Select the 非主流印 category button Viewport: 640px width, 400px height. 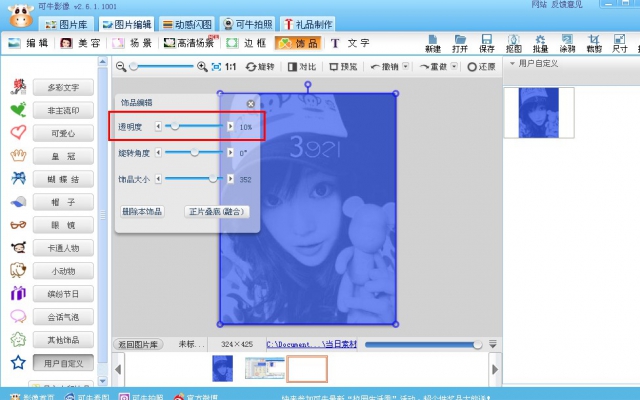pyautogui.click(x=63, y=110)
